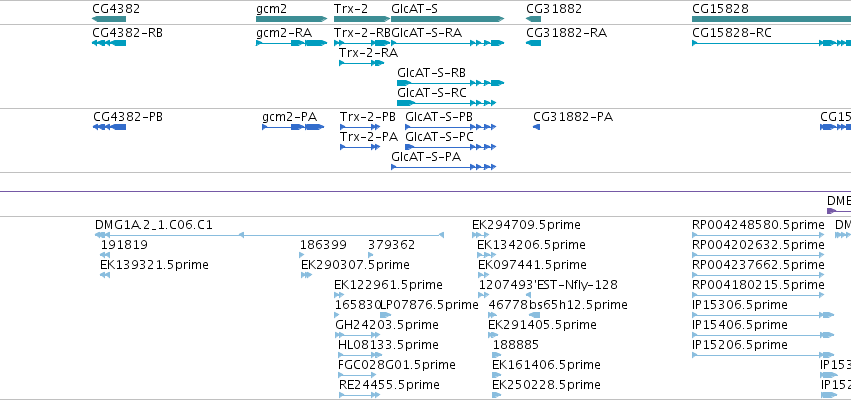The width and height of the screenshot is (851, 400).
Task: Select the FGC028G01.5prime EST label
Action: (396, 365)
